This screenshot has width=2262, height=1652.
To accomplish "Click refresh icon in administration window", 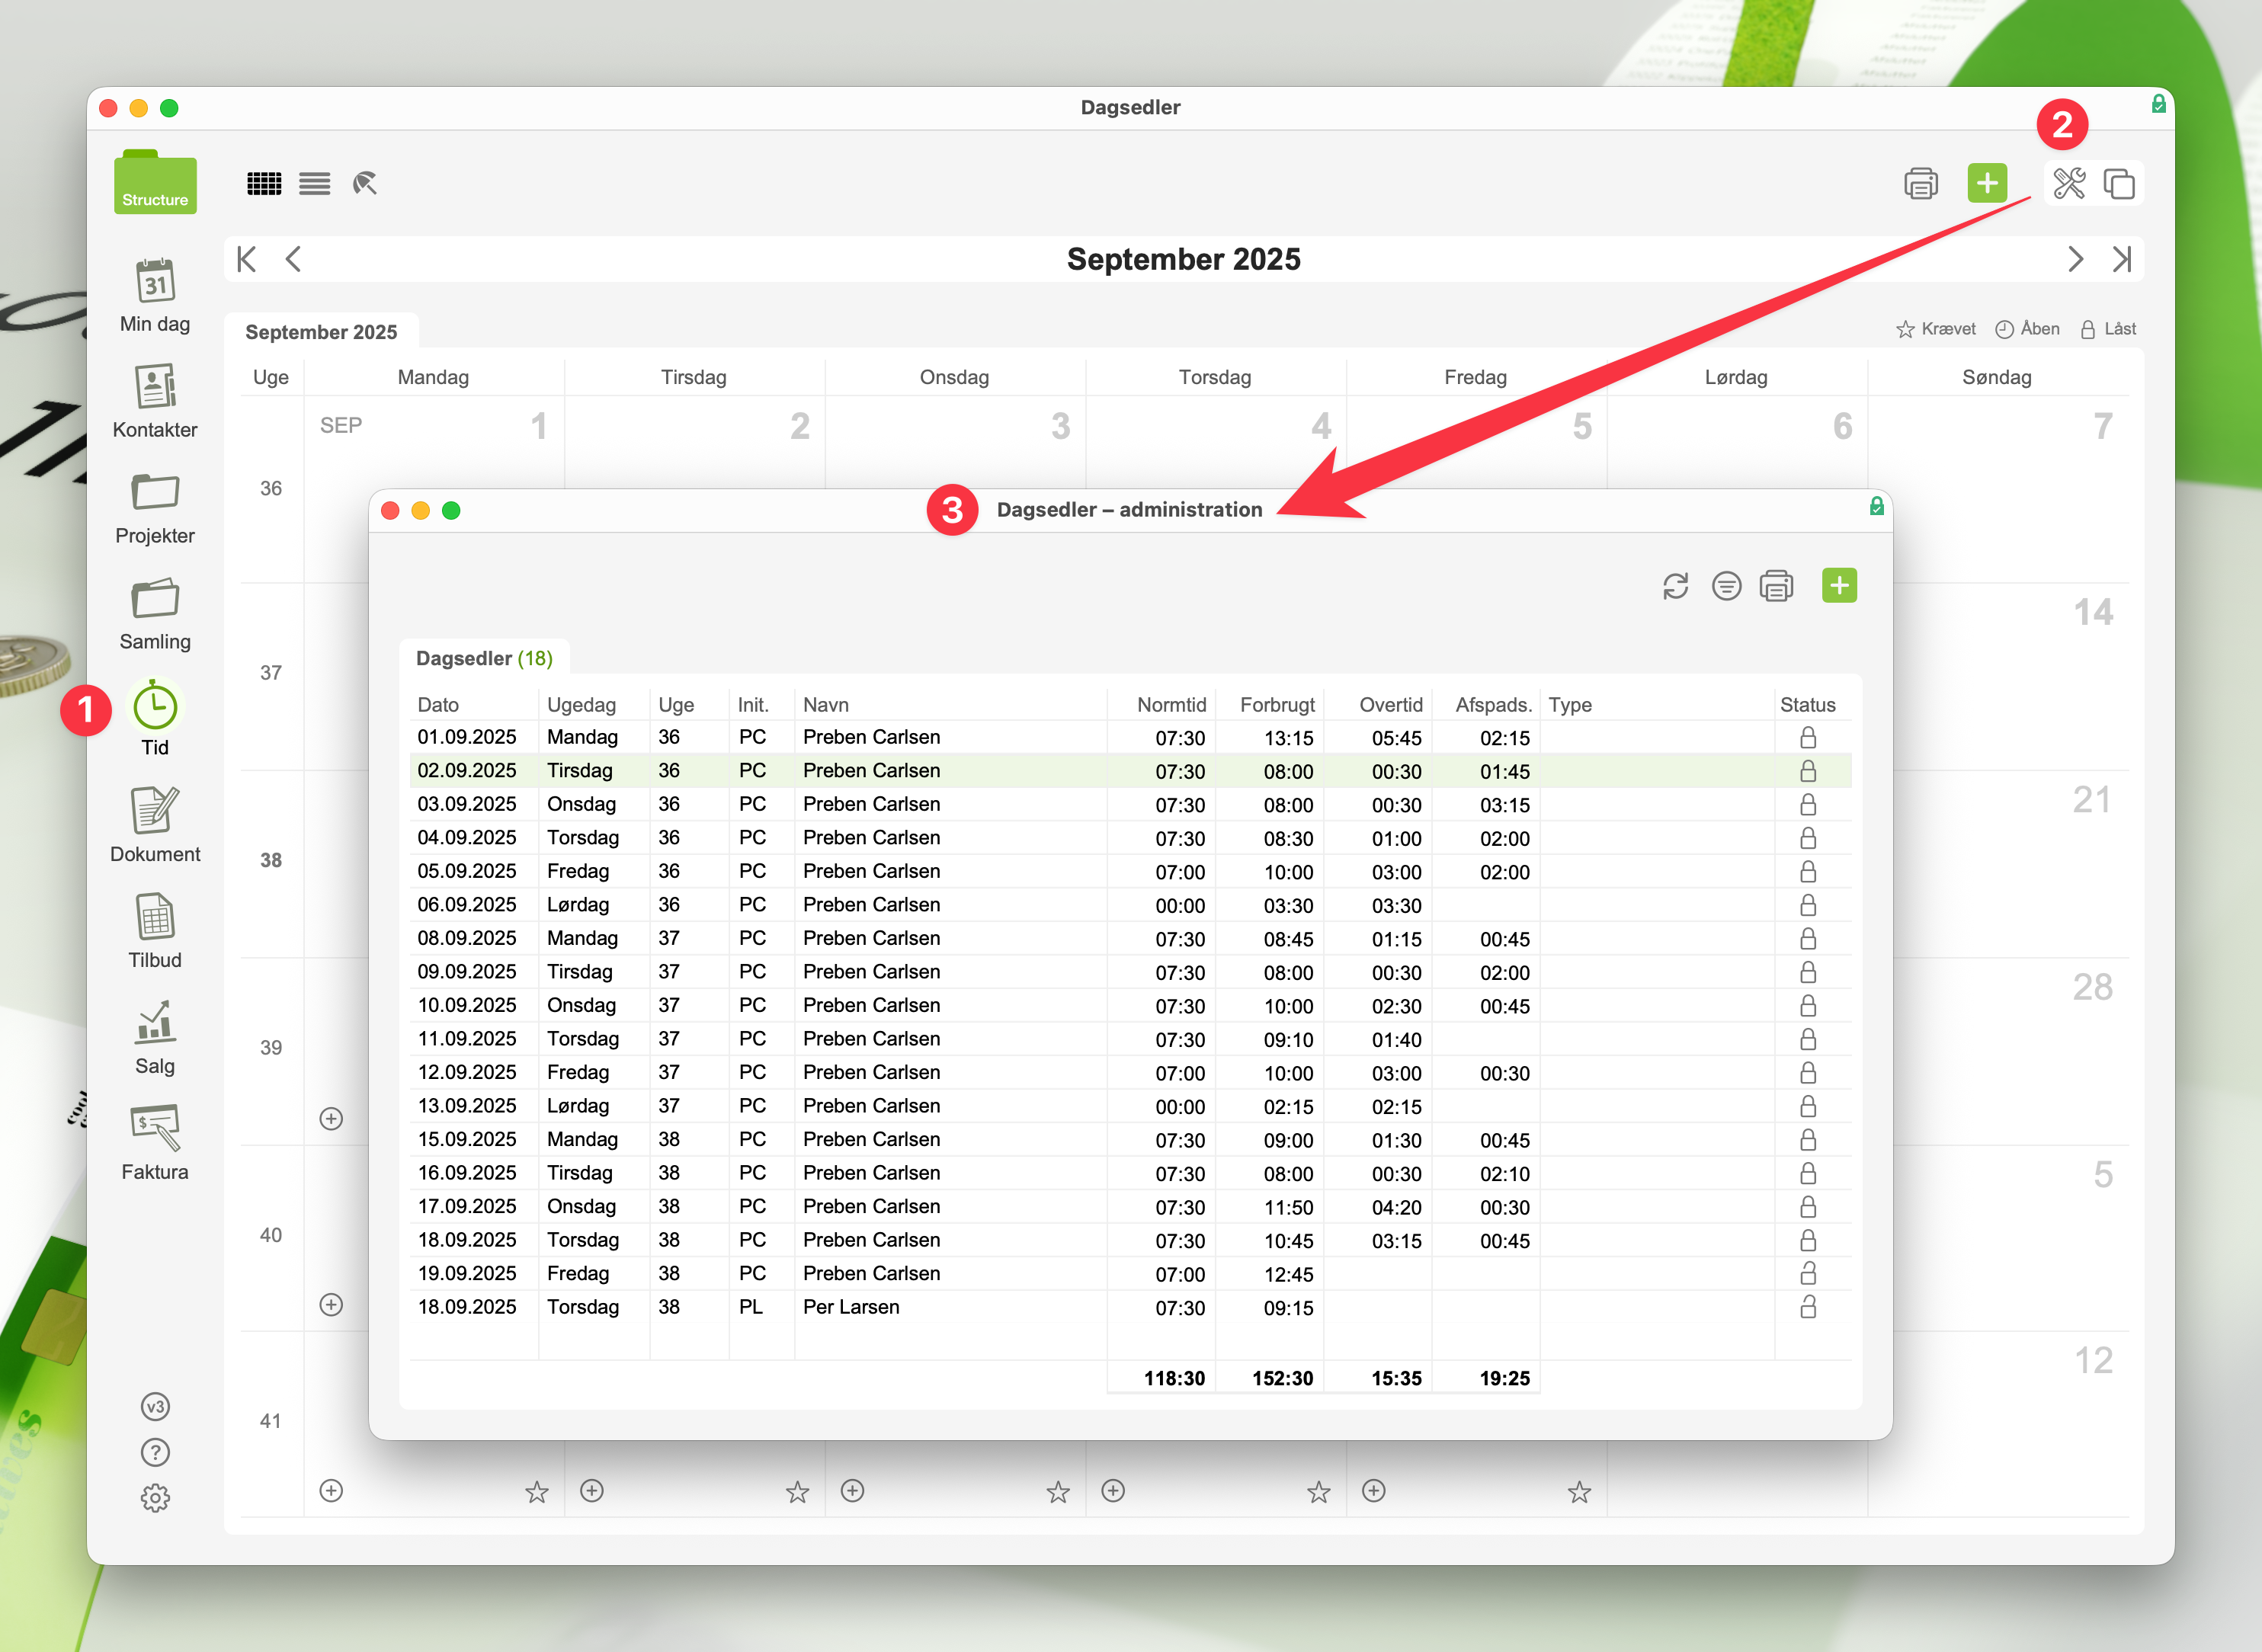I will 1675,586.
